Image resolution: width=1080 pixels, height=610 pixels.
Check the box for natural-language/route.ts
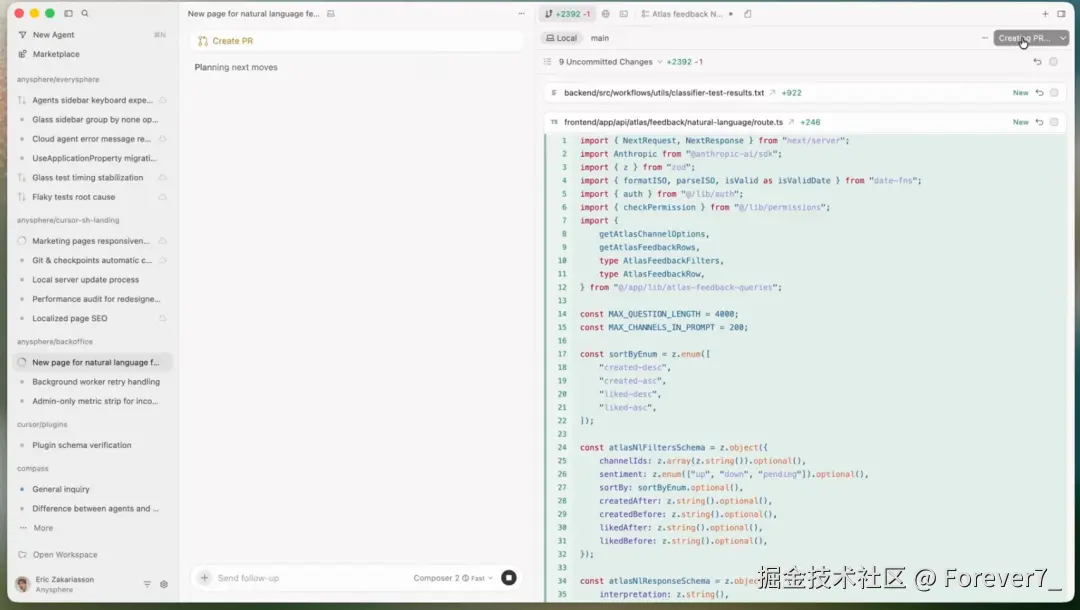1054,122
